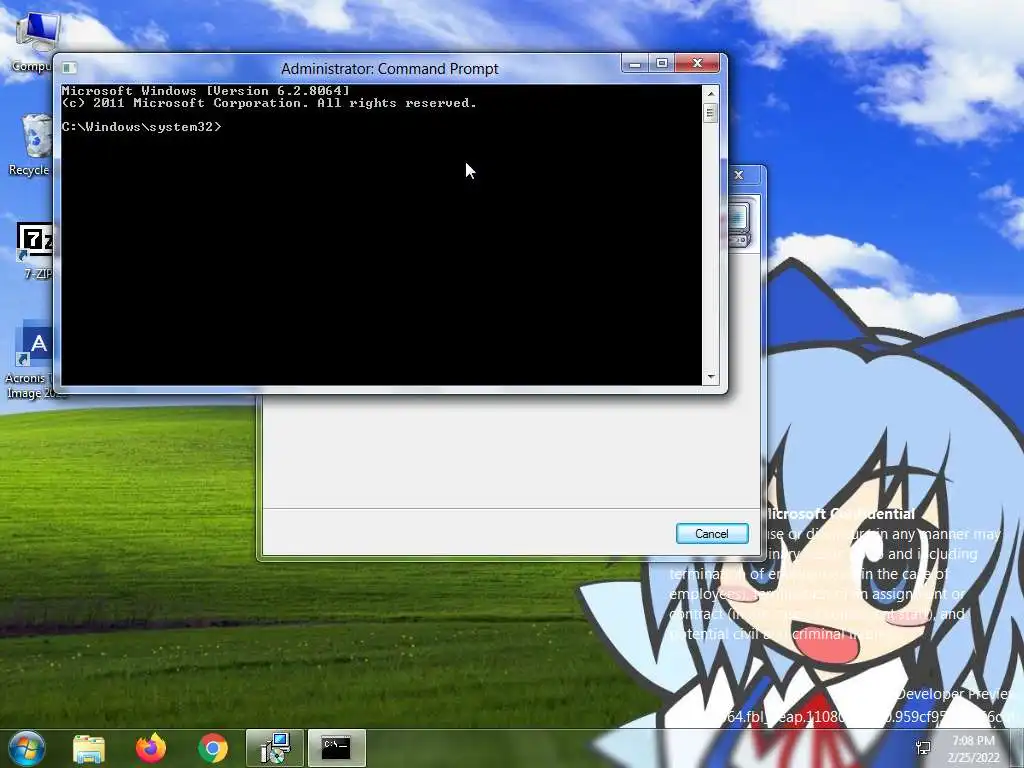Select the Command Prompt taskbar button
Viewport: 1024px width, 768px height.
click(336, 748)
